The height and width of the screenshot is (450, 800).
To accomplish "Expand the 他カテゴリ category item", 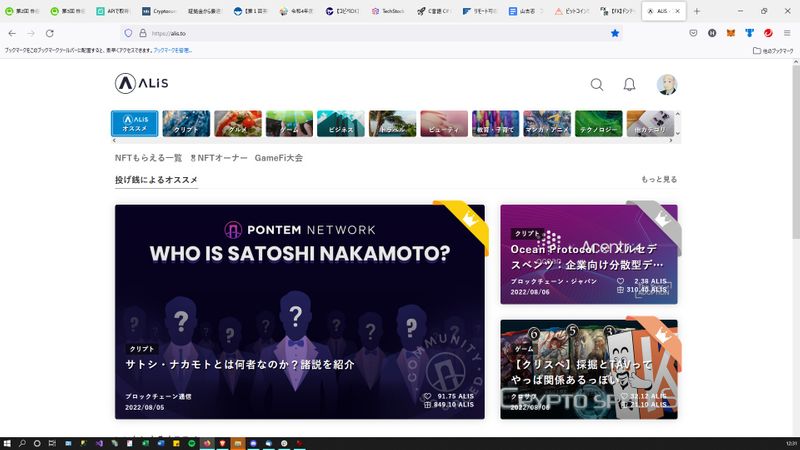I will [650, 123].
